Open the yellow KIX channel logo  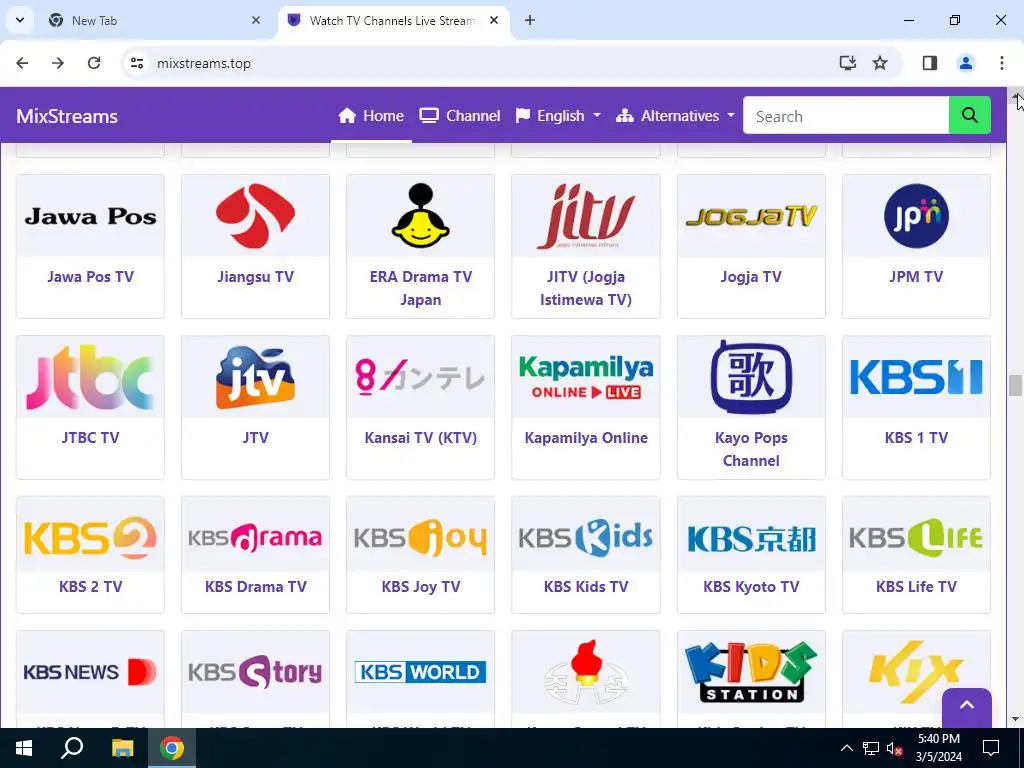pos(916,672)
